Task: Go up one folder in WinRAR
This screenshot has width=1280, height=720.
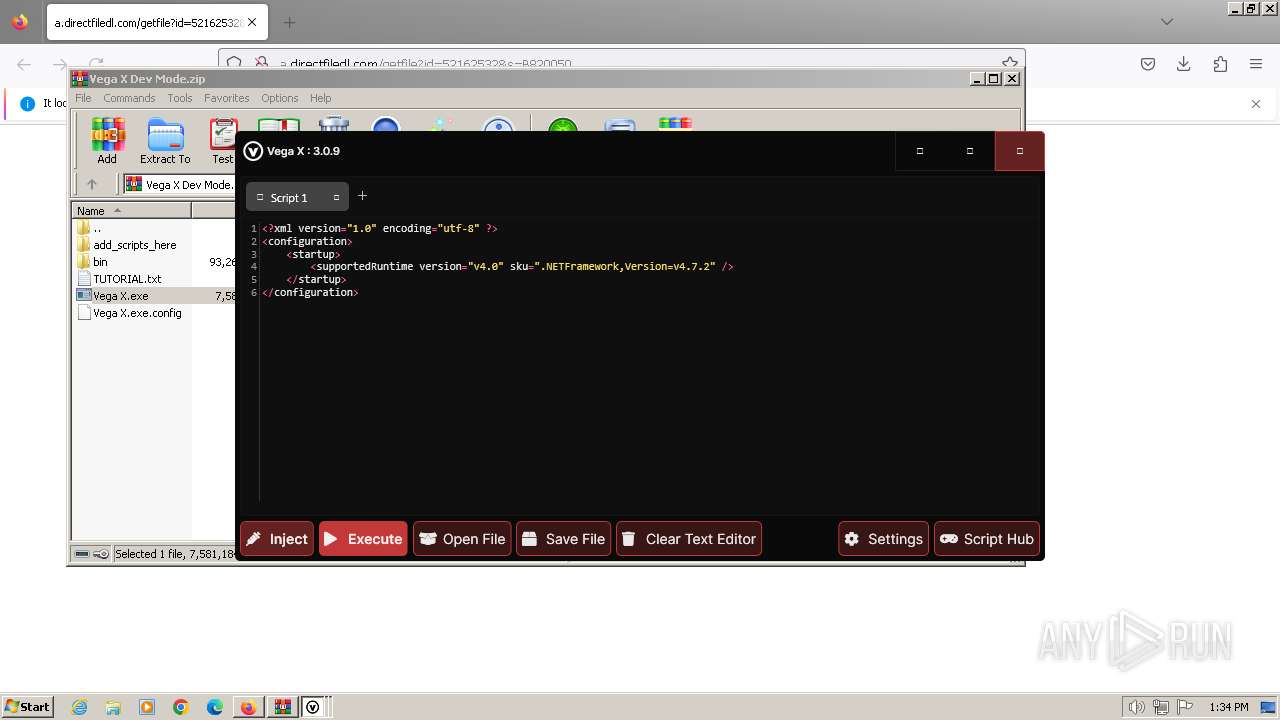Action: coord(92,184)
